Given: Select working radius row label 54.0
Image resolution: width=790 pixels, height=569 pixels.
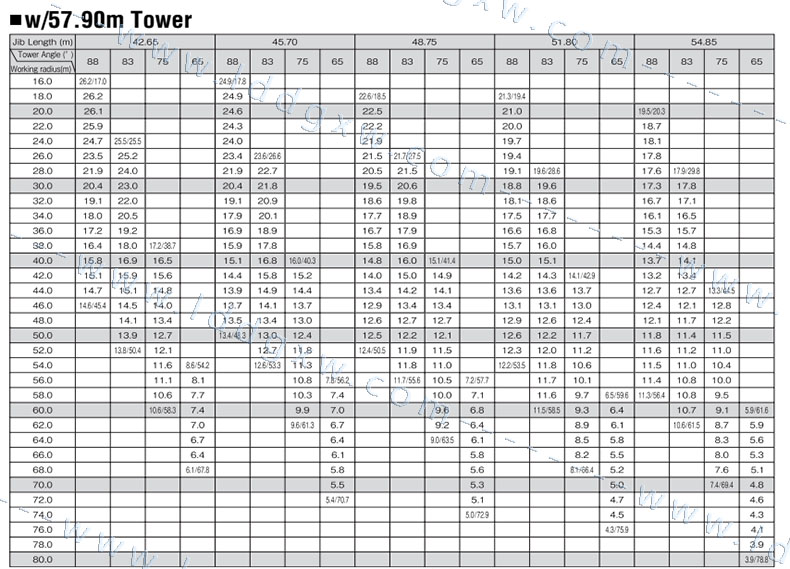Looking at the screenshot, I should click(x=42, y=365).
